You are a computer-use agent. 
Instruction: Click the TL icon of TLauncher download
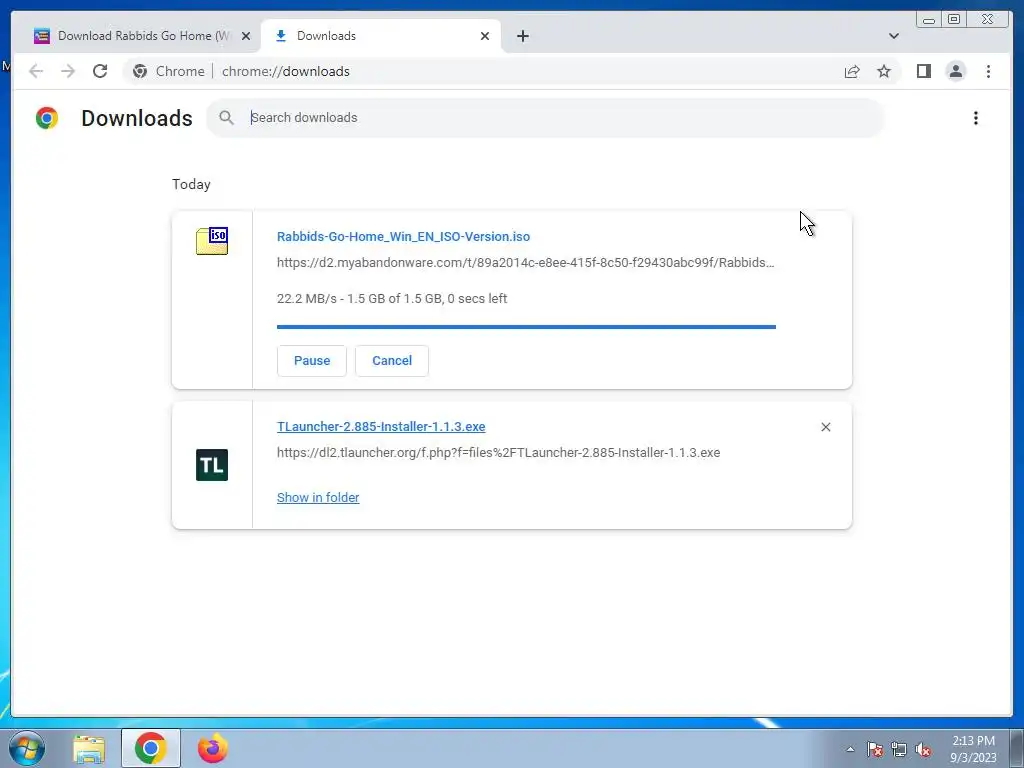[212, 465]
